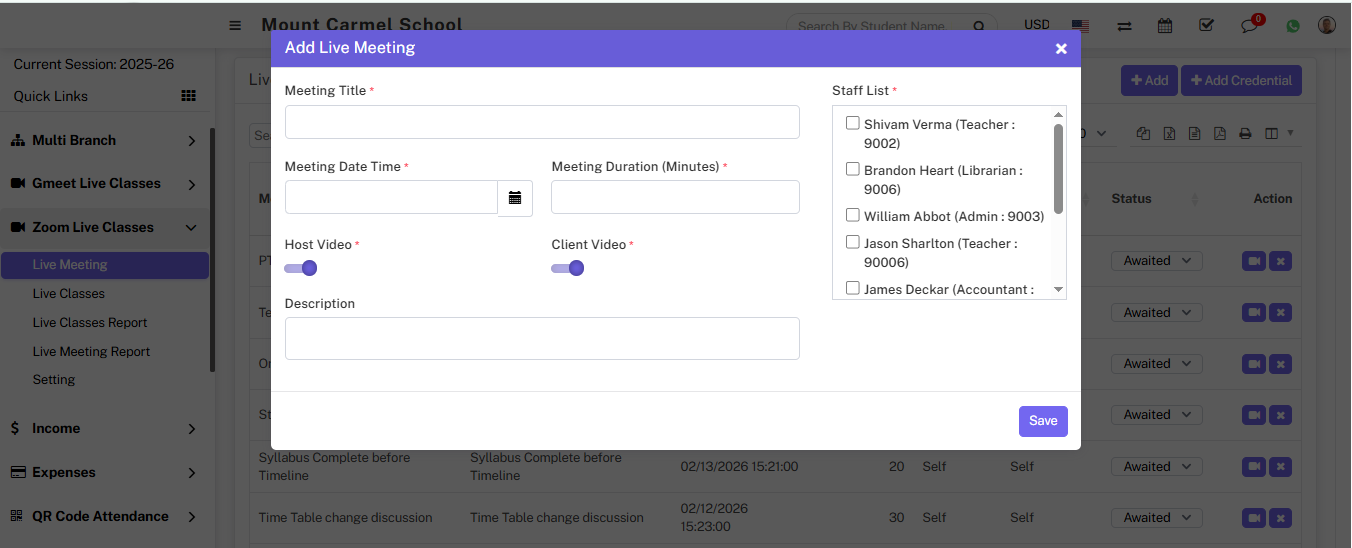The width and height of the screenshot is (1352, 548).
Task: Close the Add Live Meeting dialog
Action: tap(1061, 48)
